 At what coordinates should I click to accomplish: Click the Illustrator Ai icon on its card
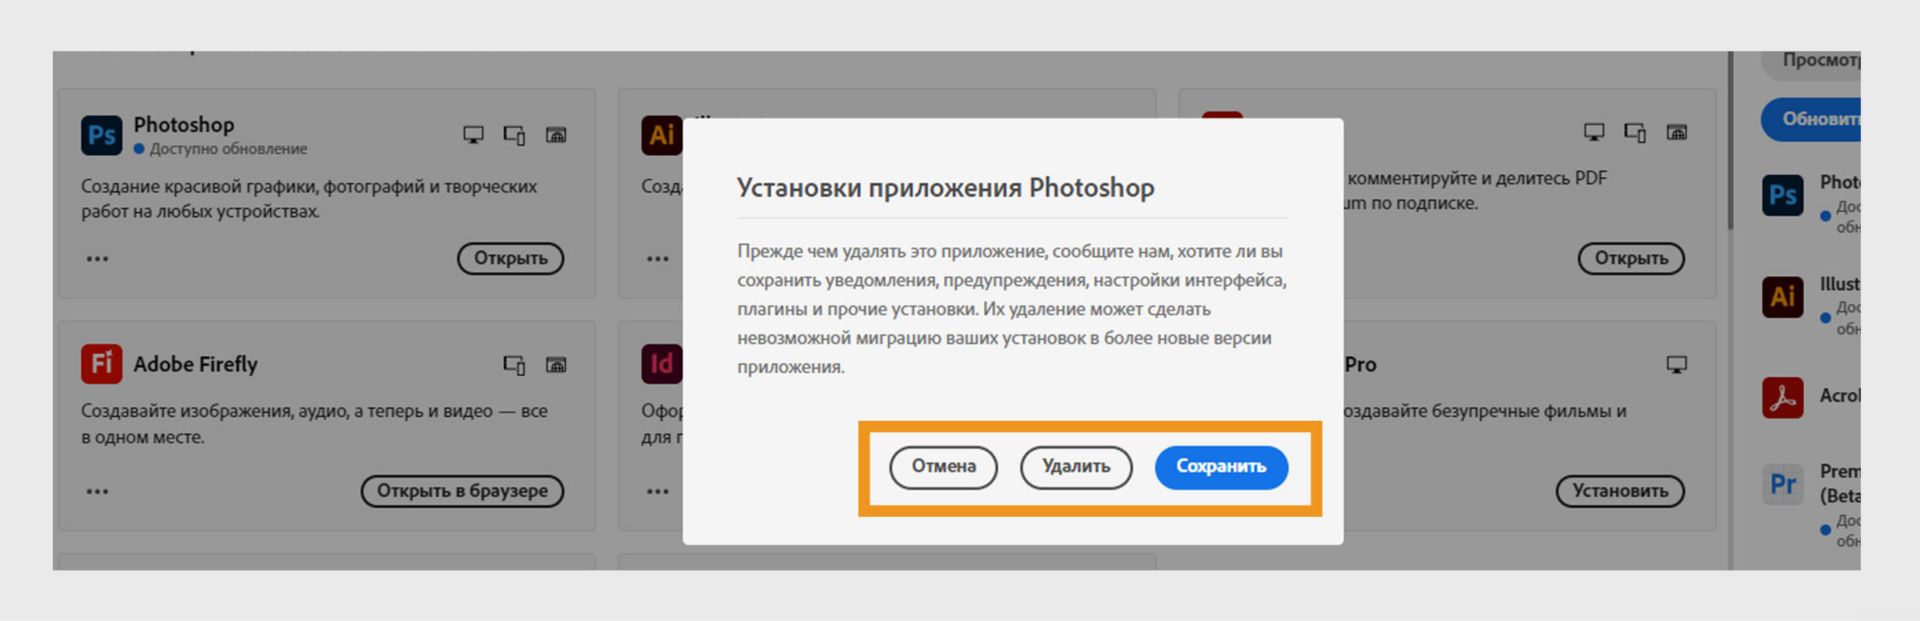[x=661, y=135]
